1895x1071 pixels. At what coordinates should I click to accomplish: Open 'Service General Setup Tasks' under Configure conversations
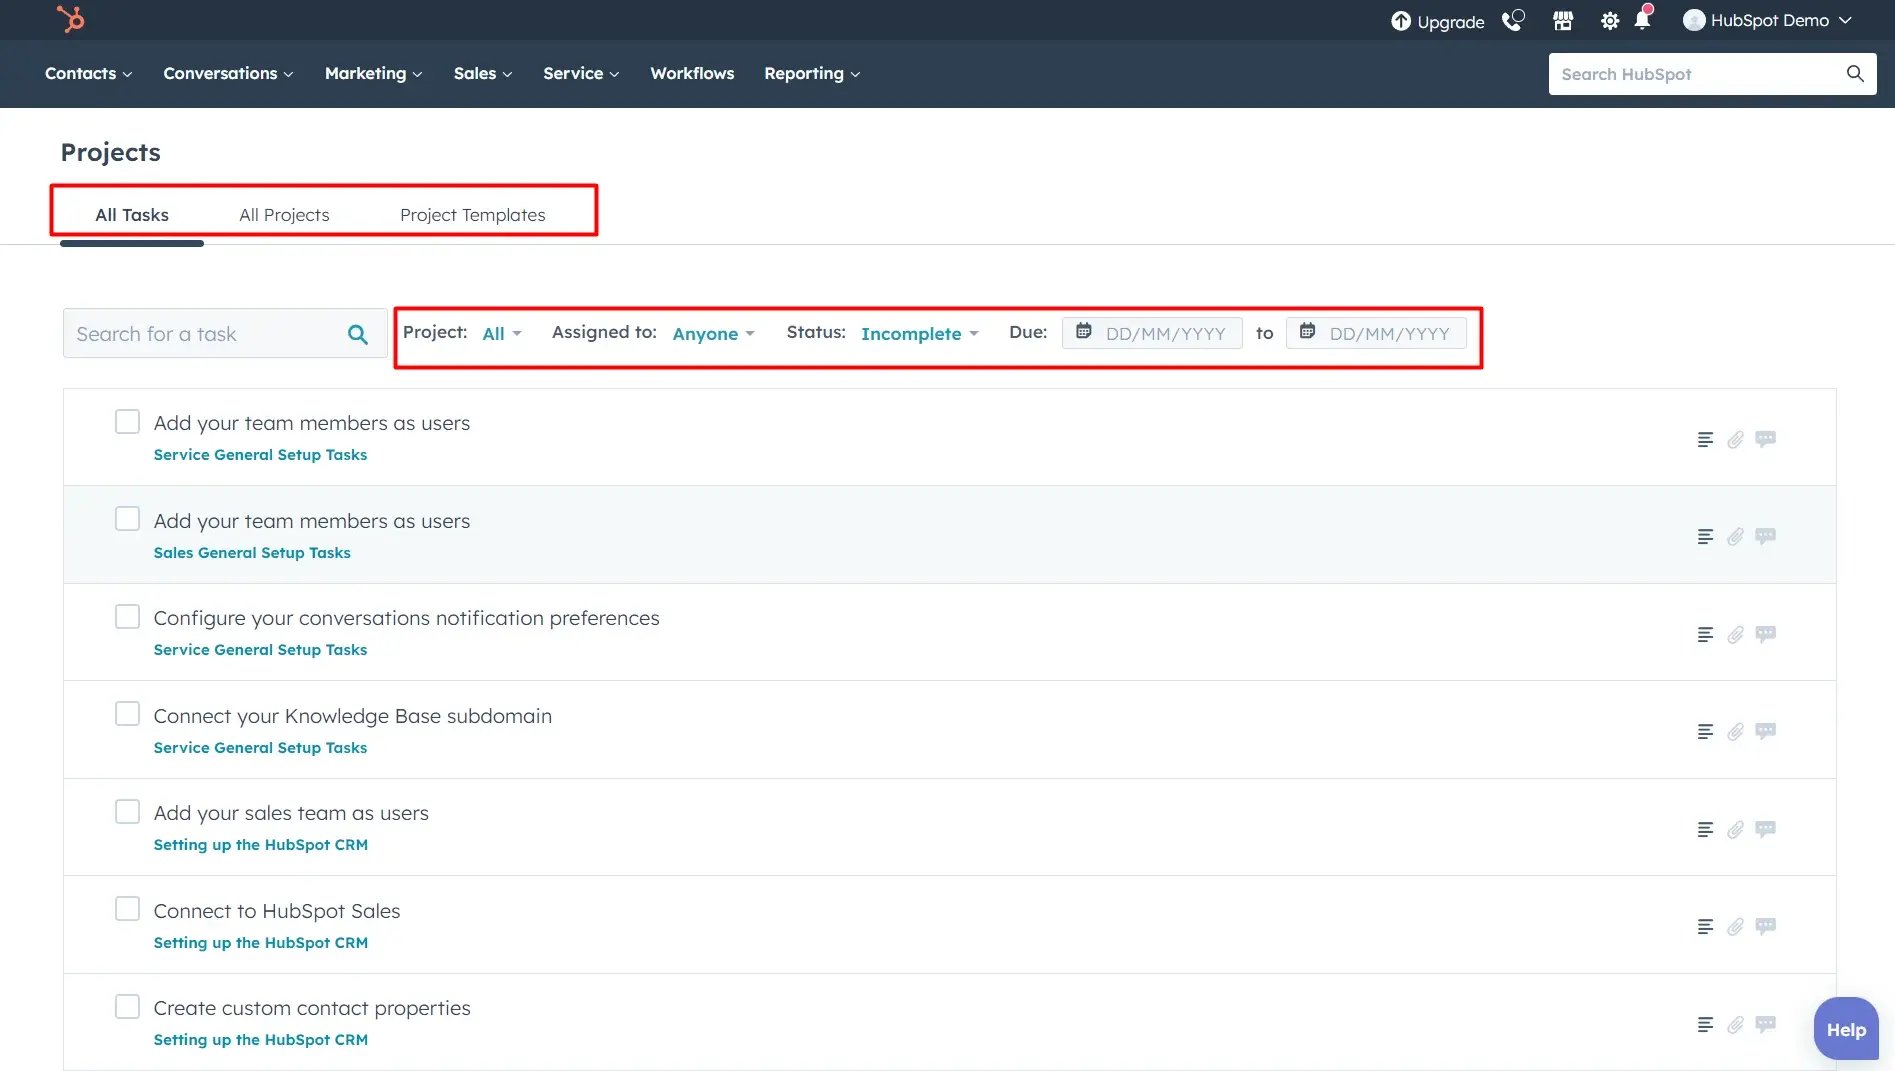click(260, 650)
